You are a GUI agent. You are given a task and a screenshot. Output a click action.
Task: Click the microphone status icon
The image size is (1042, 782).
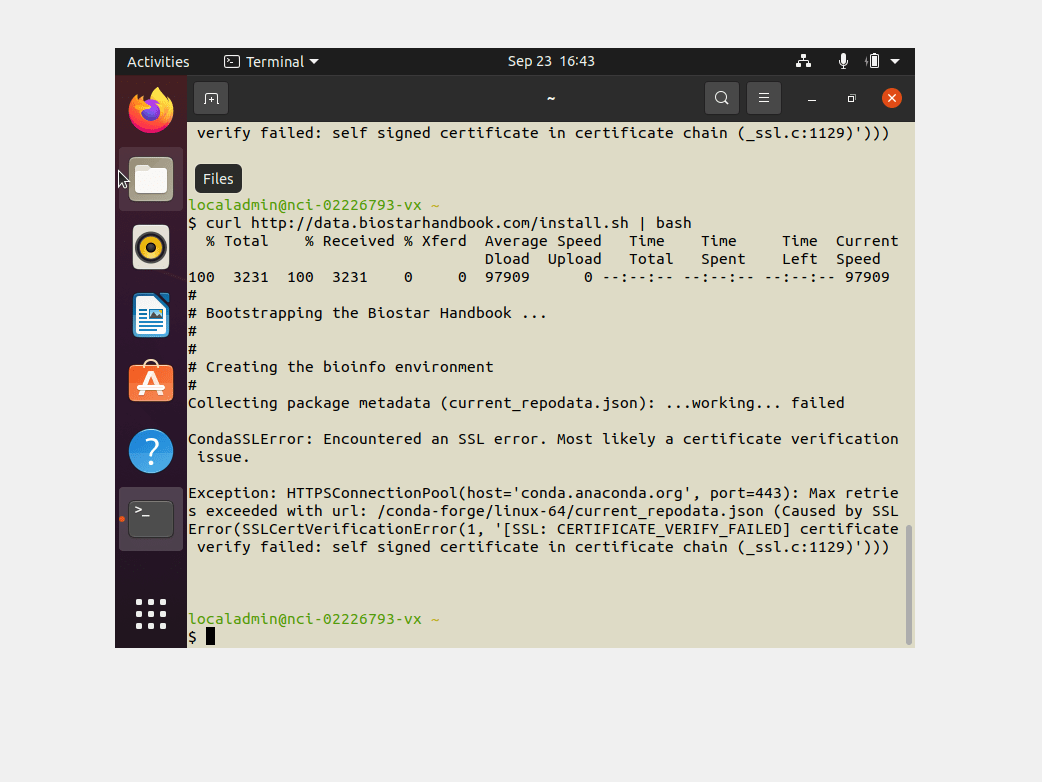pos(843,61)
